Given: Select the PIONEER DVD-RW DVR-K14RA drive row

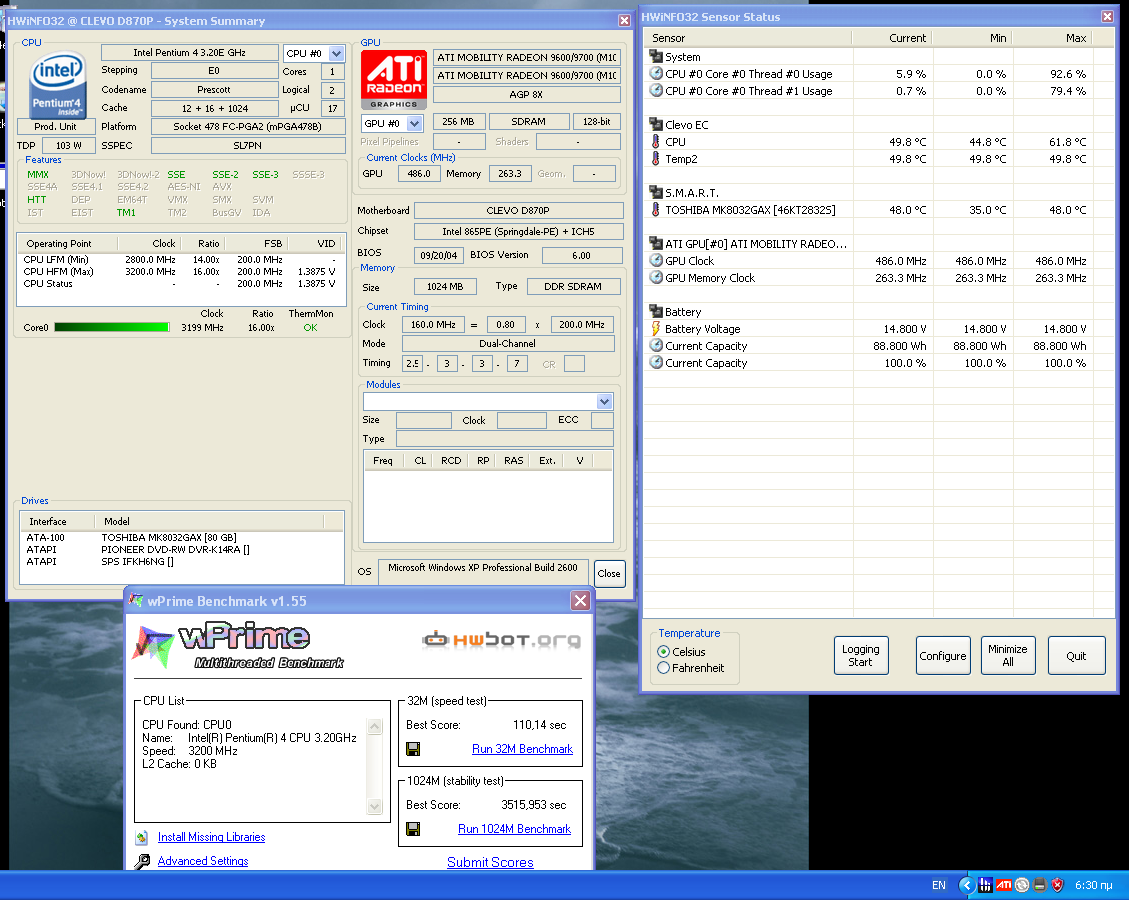Looking at the screenshot, I should 182,549.
